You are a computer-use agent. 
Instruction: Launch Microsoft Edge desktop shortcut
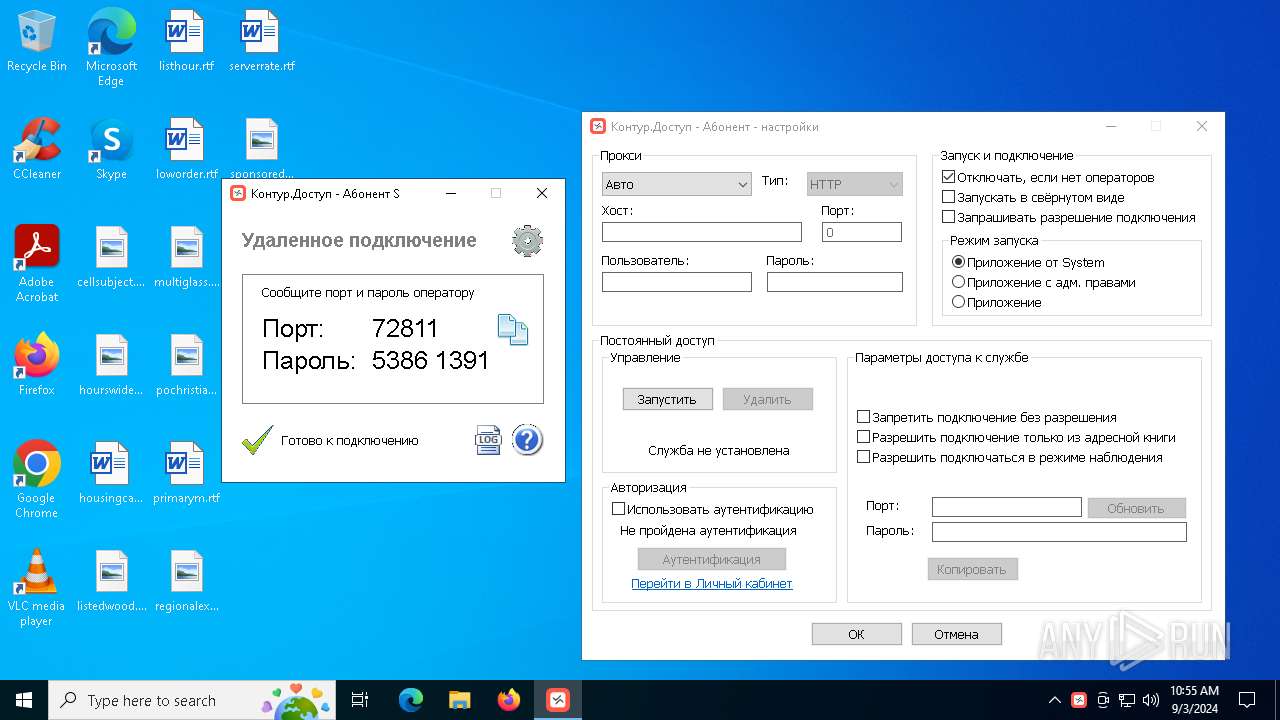pos(111,48)
